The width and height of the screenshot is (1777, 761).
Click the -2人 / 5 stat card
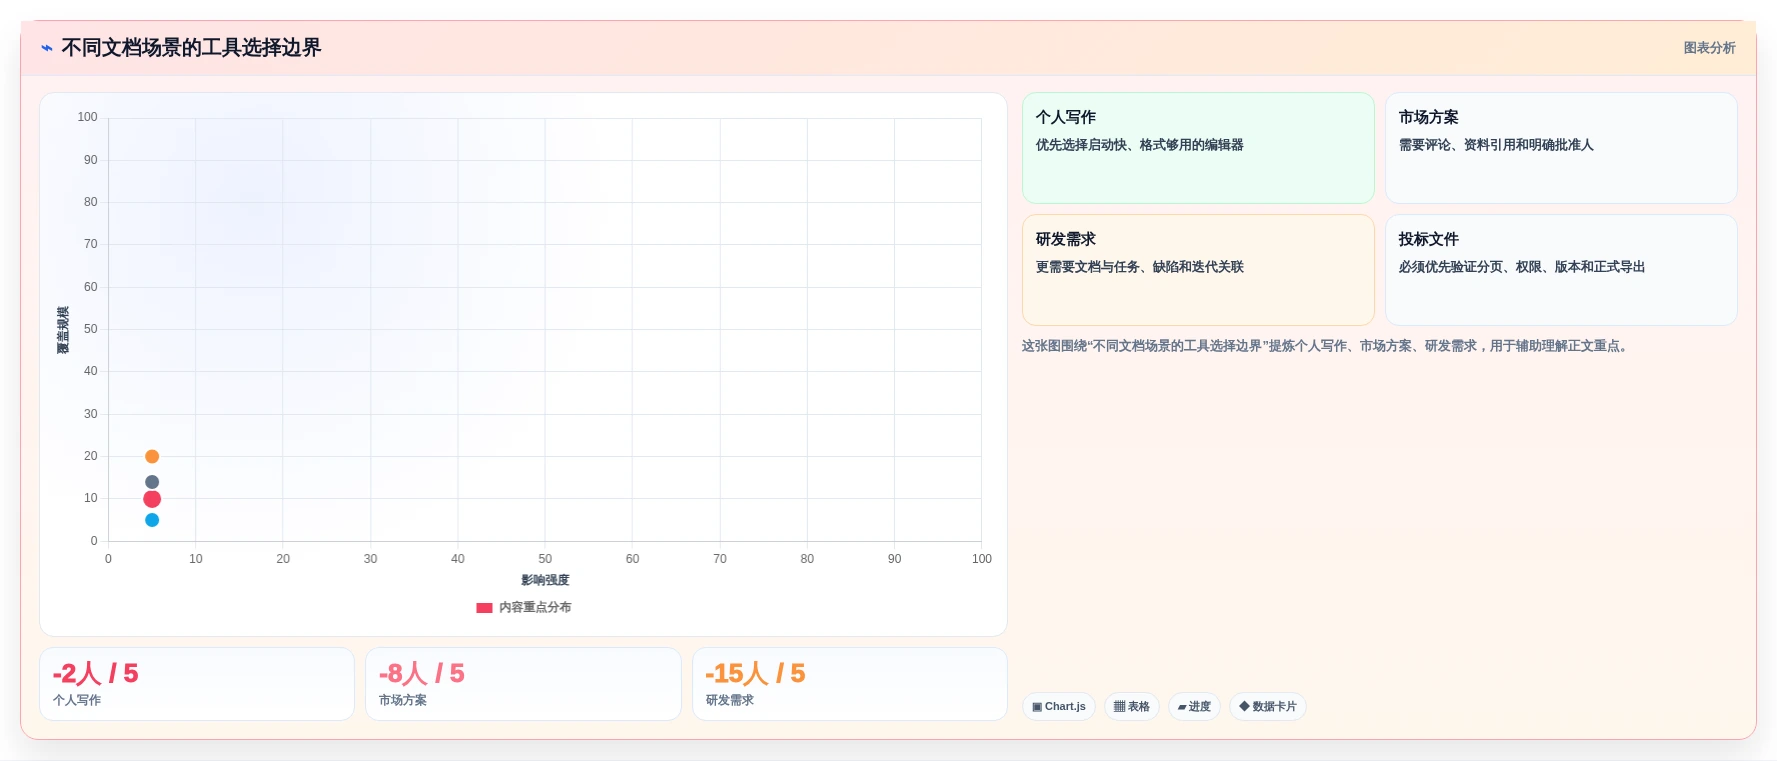pyautogui.click(x=197, y=684)
